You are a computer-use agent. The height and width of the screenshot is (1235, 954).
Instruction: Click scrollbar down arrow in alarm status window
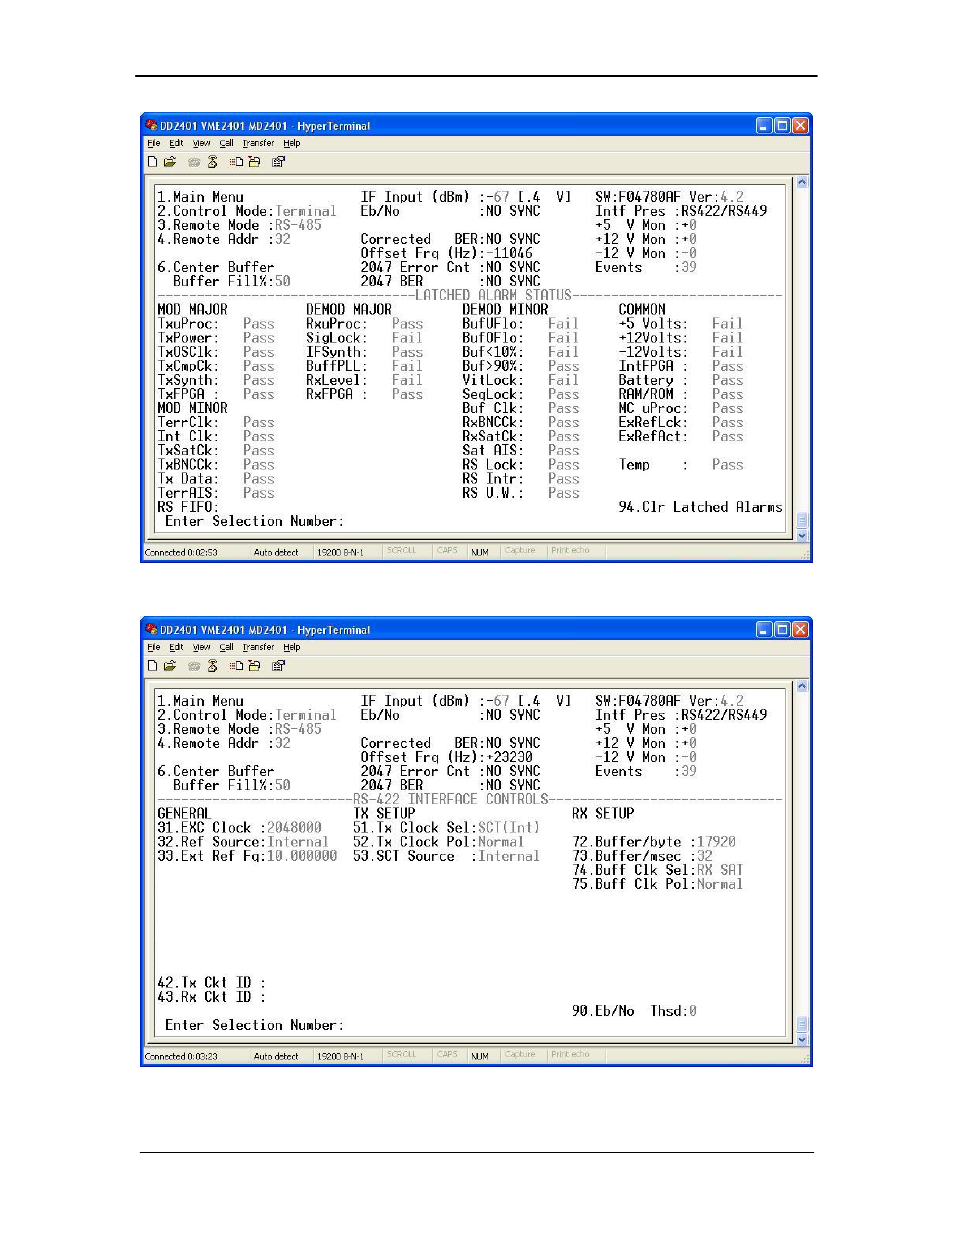pos(801,536)
